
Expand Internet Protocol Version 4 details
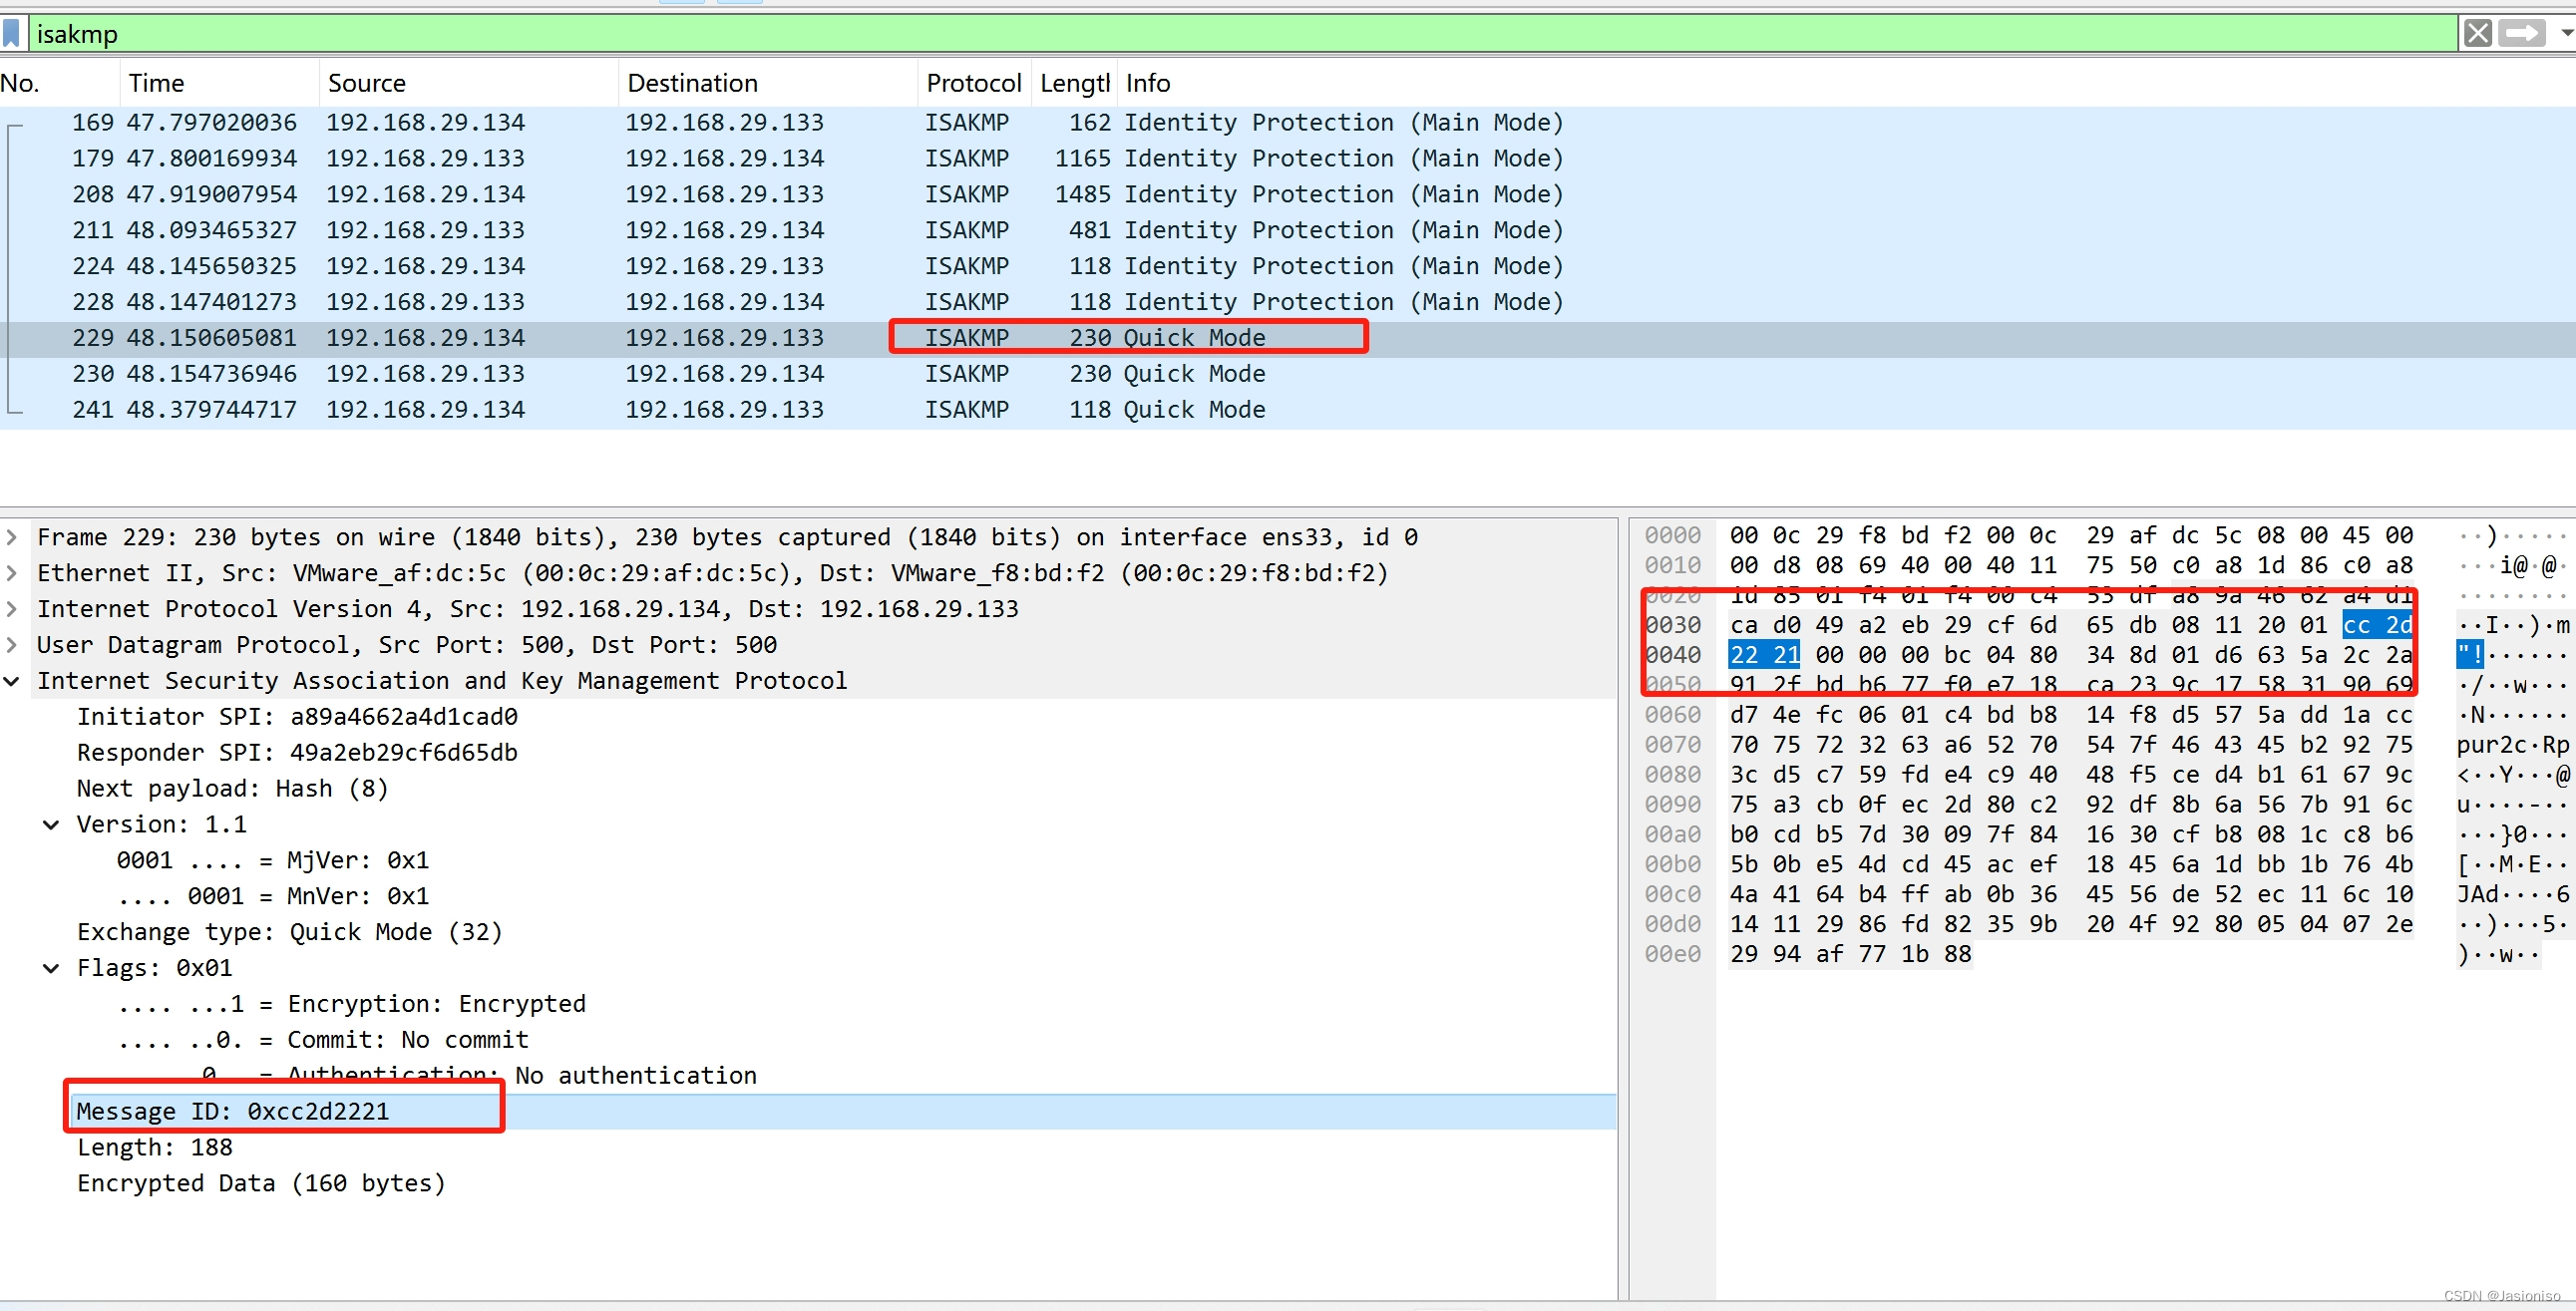pyautogui.click(x=12, y=609)
